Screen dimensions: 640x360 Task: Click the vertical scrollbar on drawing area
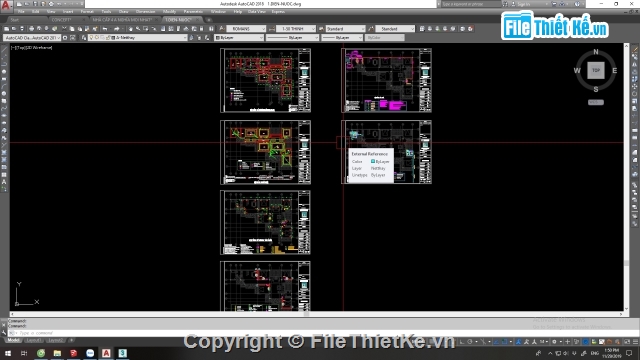[x=627, y=178]
